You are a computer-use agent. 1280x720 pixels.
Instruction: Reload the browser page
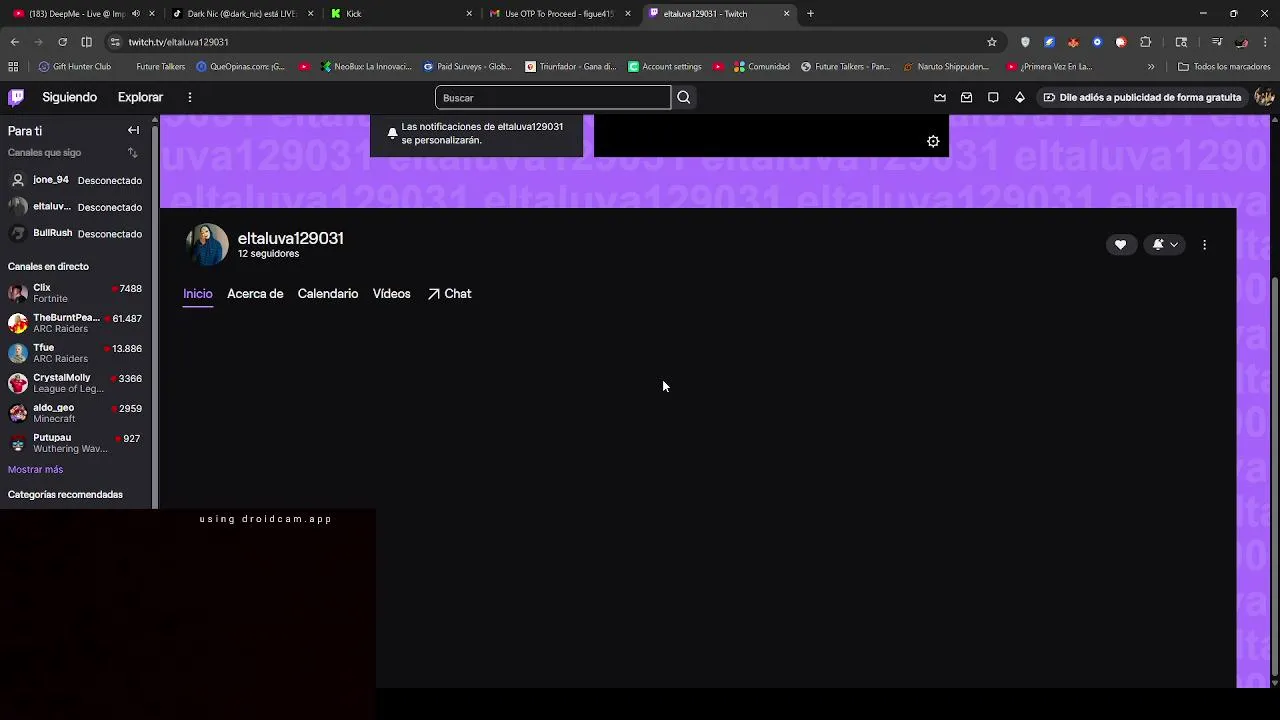click(x=62, y=42)
